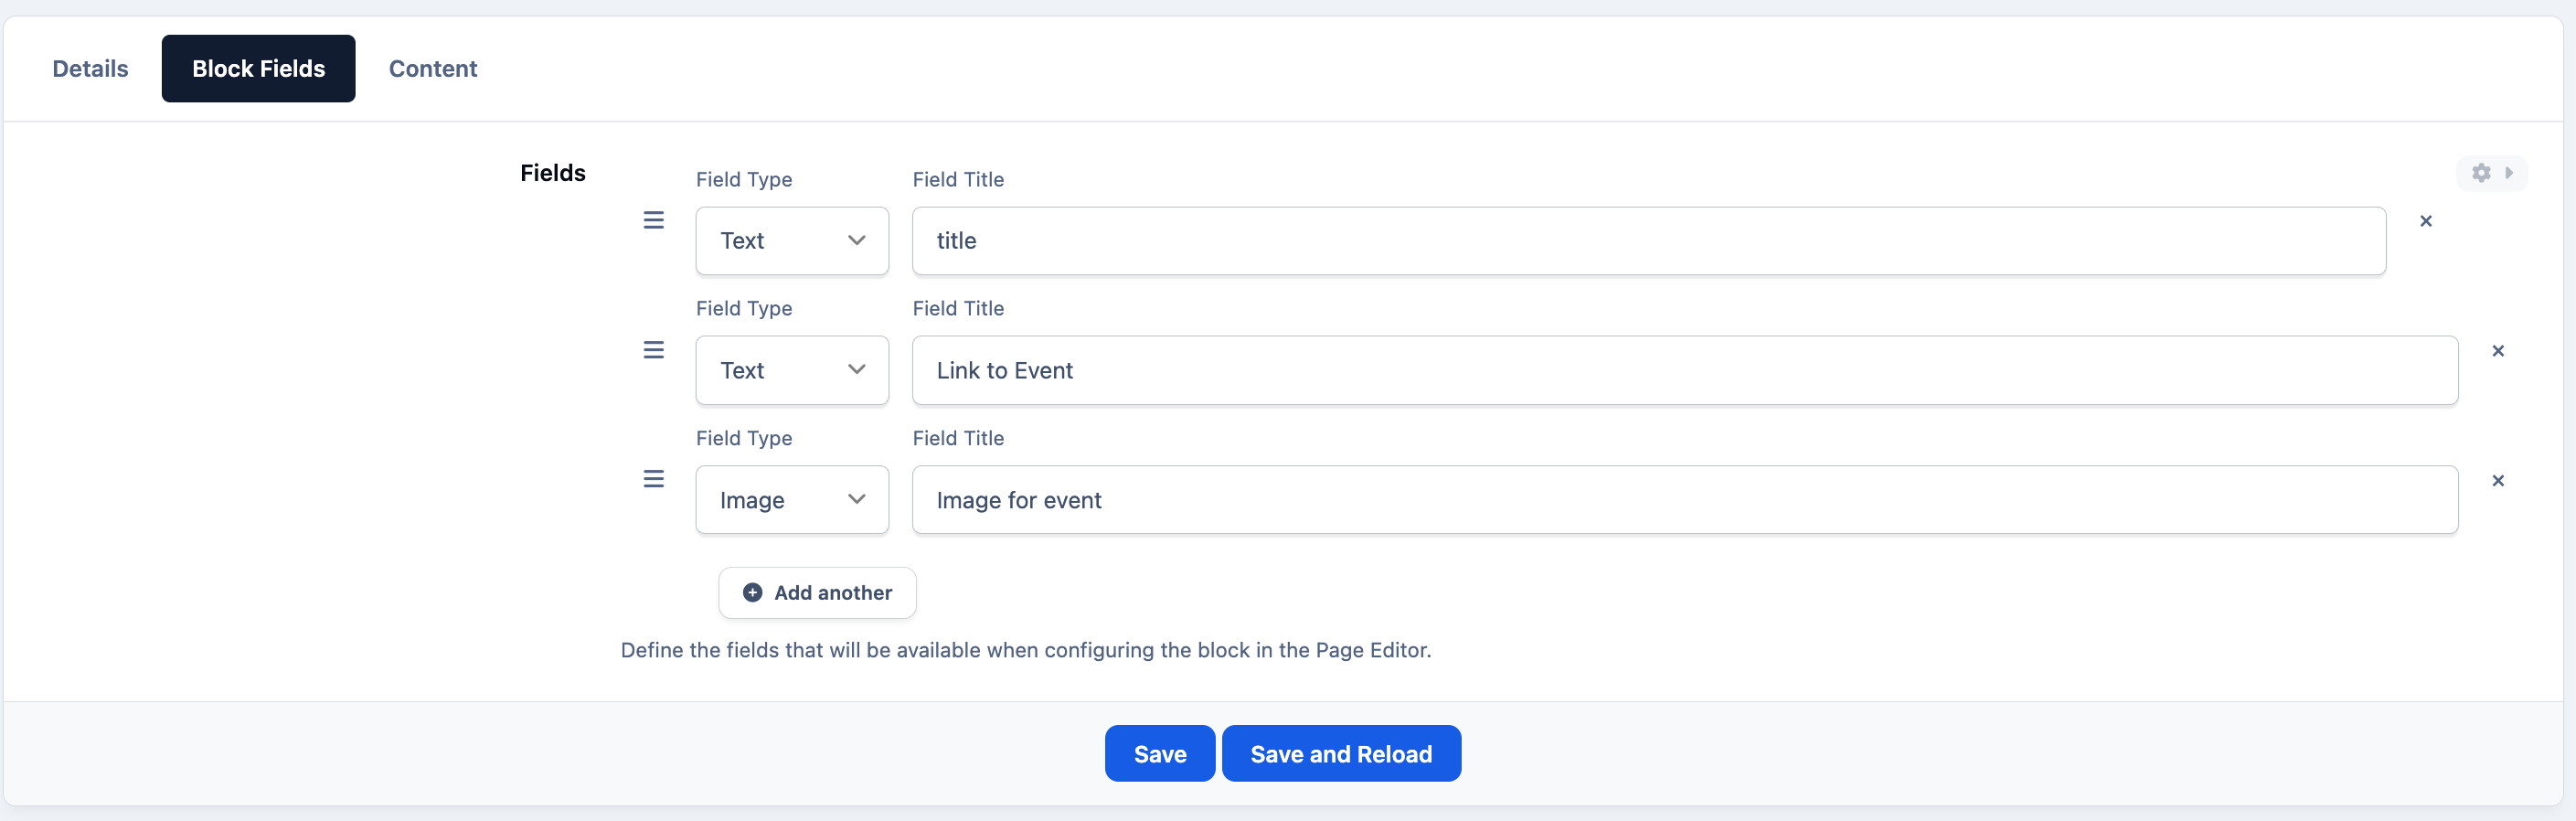Focus the title Field Title input

[1648, 241]
